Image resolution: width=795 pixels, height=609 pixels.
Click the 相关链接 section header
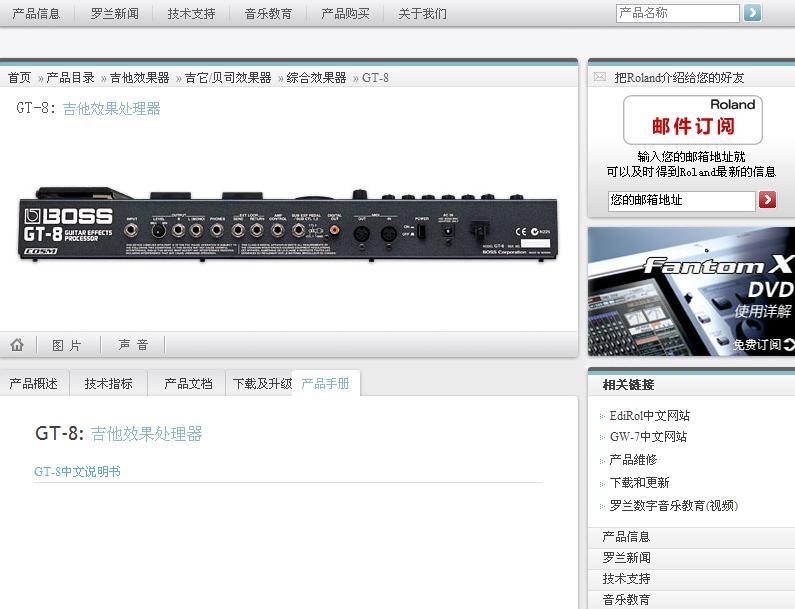coord(629,385)
